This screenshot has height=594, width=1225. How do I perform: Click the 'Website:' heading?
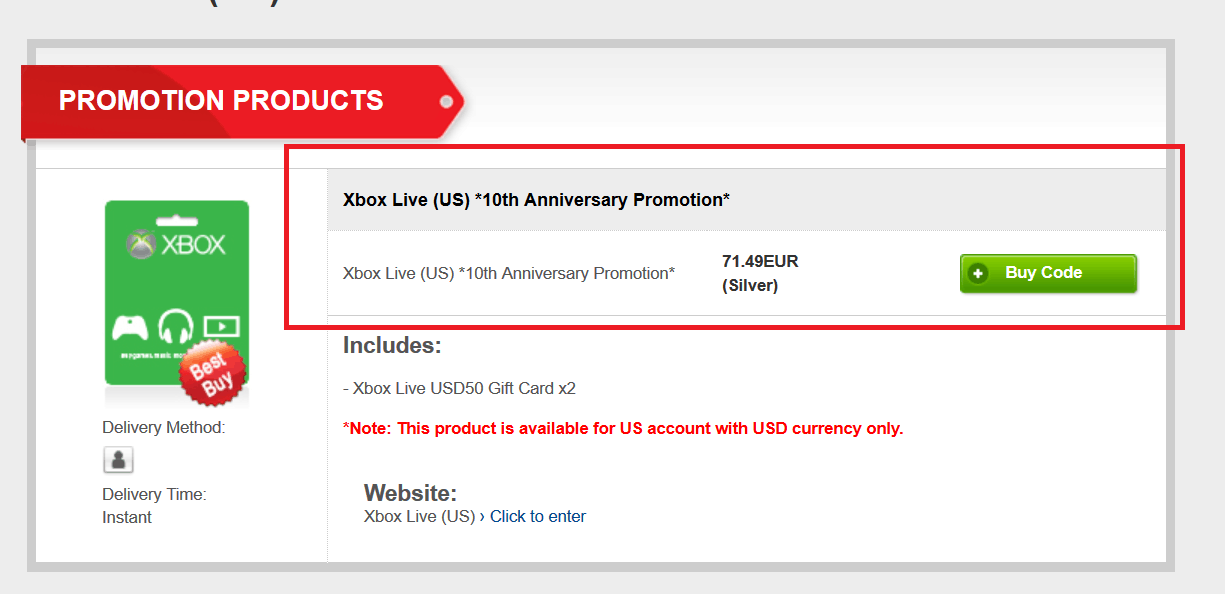tap(410, 493)
